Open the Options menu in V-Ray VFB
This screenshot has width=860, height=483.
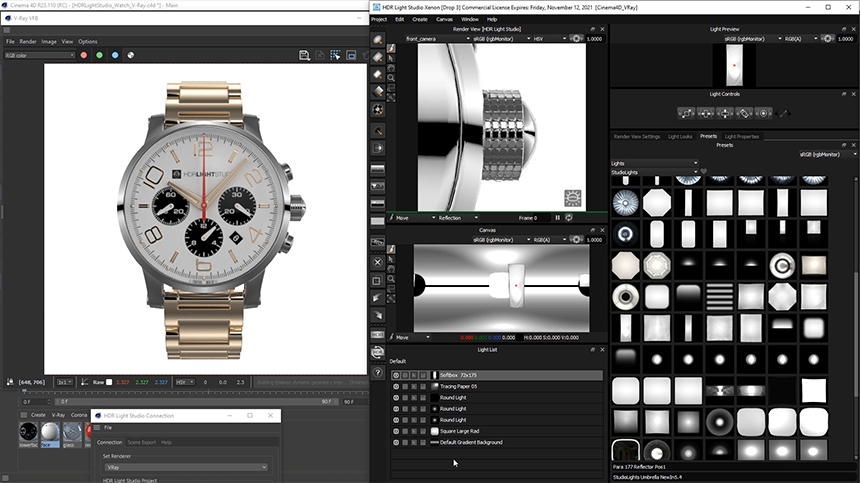click(88, 42)
